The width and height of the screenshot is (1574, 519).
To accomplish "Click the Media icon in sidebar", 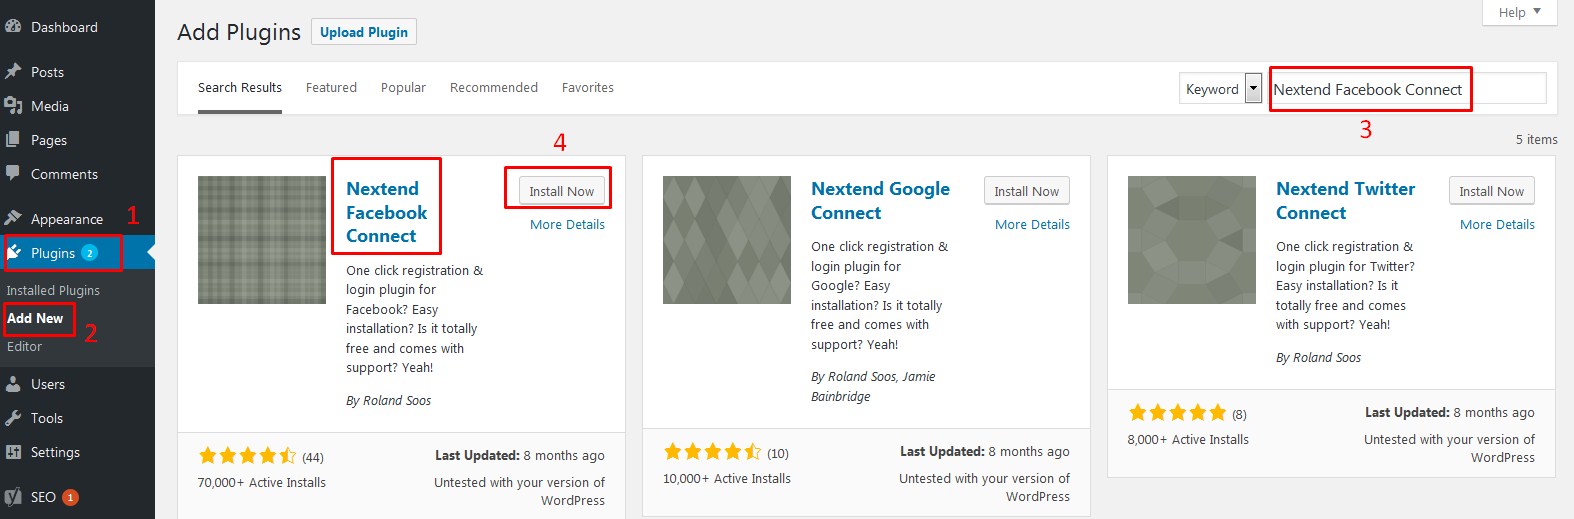I will coord(13,105).
